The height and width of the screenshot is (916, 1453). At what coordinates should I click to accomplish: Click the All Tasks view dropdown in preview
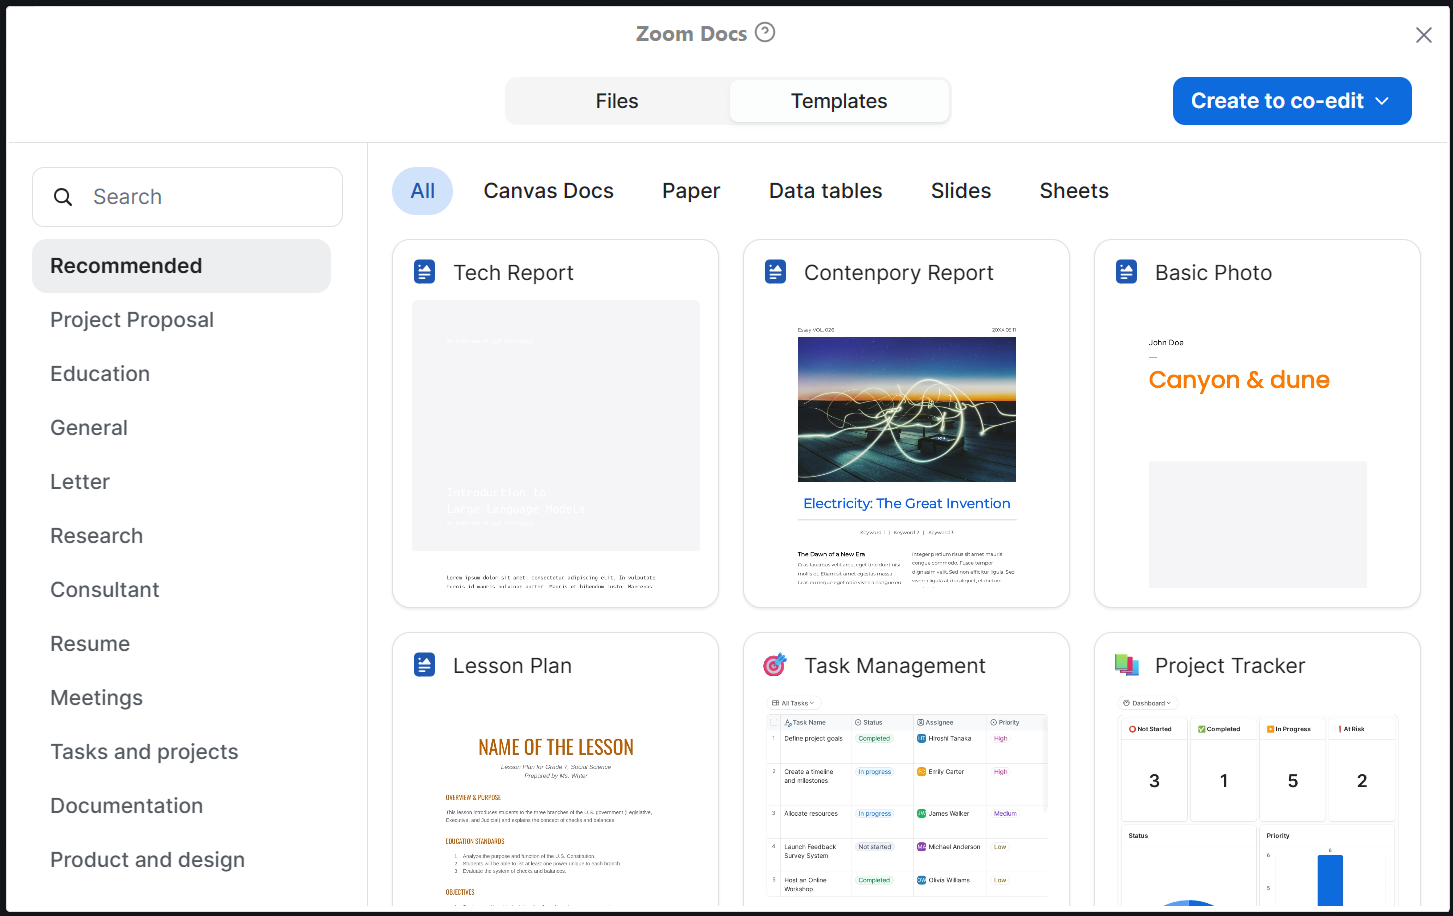pyautogui.click(x=794, y=703)
